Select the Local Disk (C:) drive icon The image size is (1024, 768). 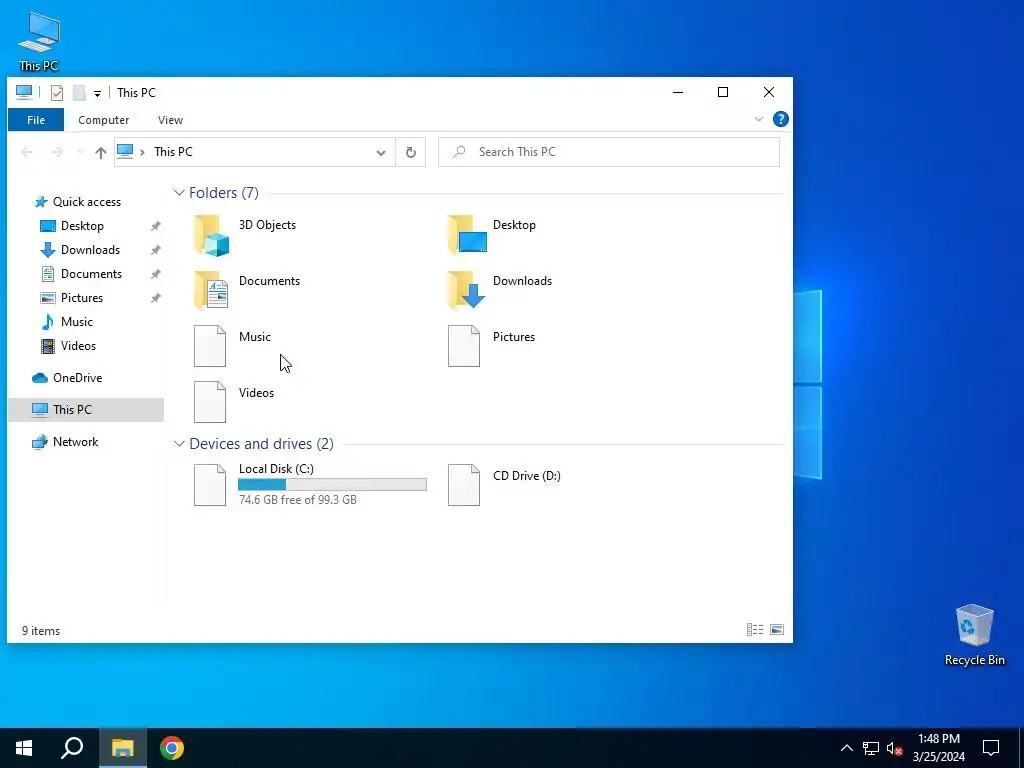[x=210, y=485]
